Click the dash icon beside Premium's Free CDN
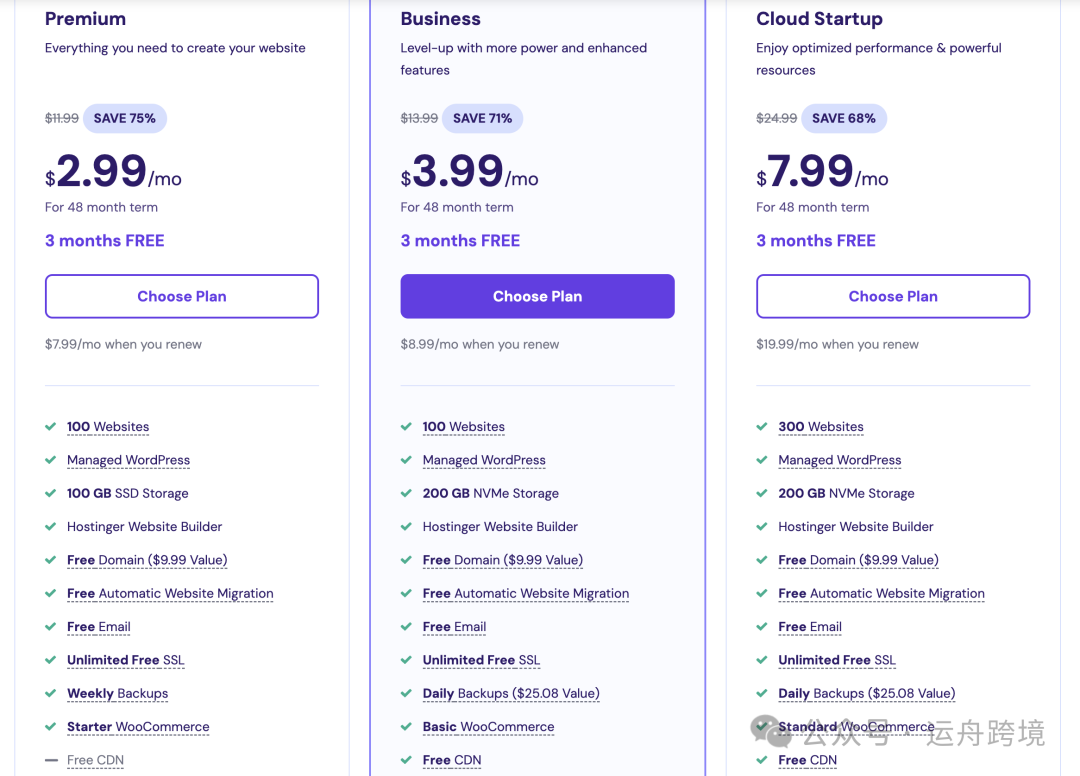The image size is (1080, 776). (x=51, y=760)
